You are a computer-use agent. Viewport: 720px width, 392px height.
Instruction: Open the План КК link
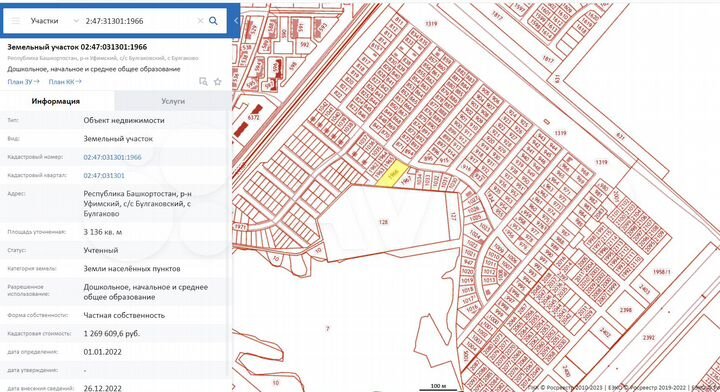[x=65, y=82]
